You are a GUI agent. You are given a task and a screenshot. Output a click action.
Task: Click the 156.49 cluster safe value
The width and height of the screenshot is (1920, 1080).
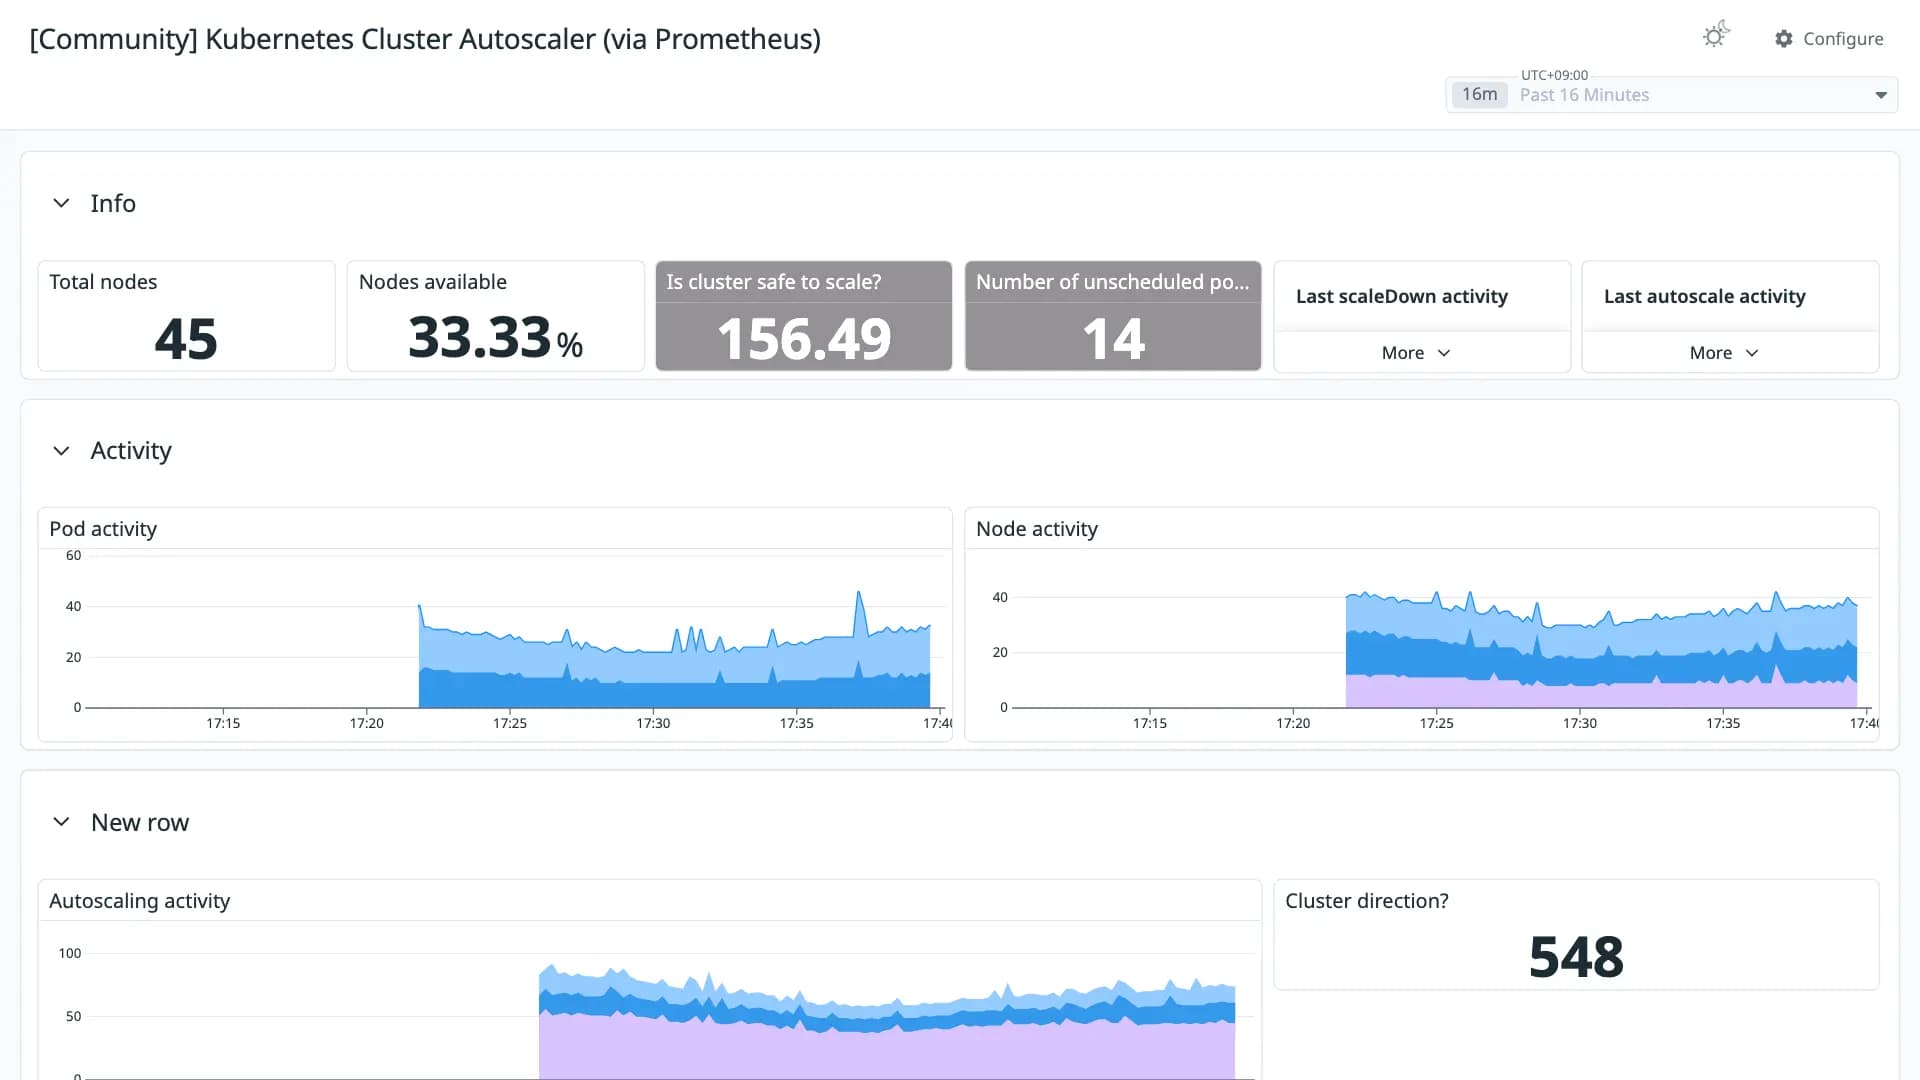point(804,339)
